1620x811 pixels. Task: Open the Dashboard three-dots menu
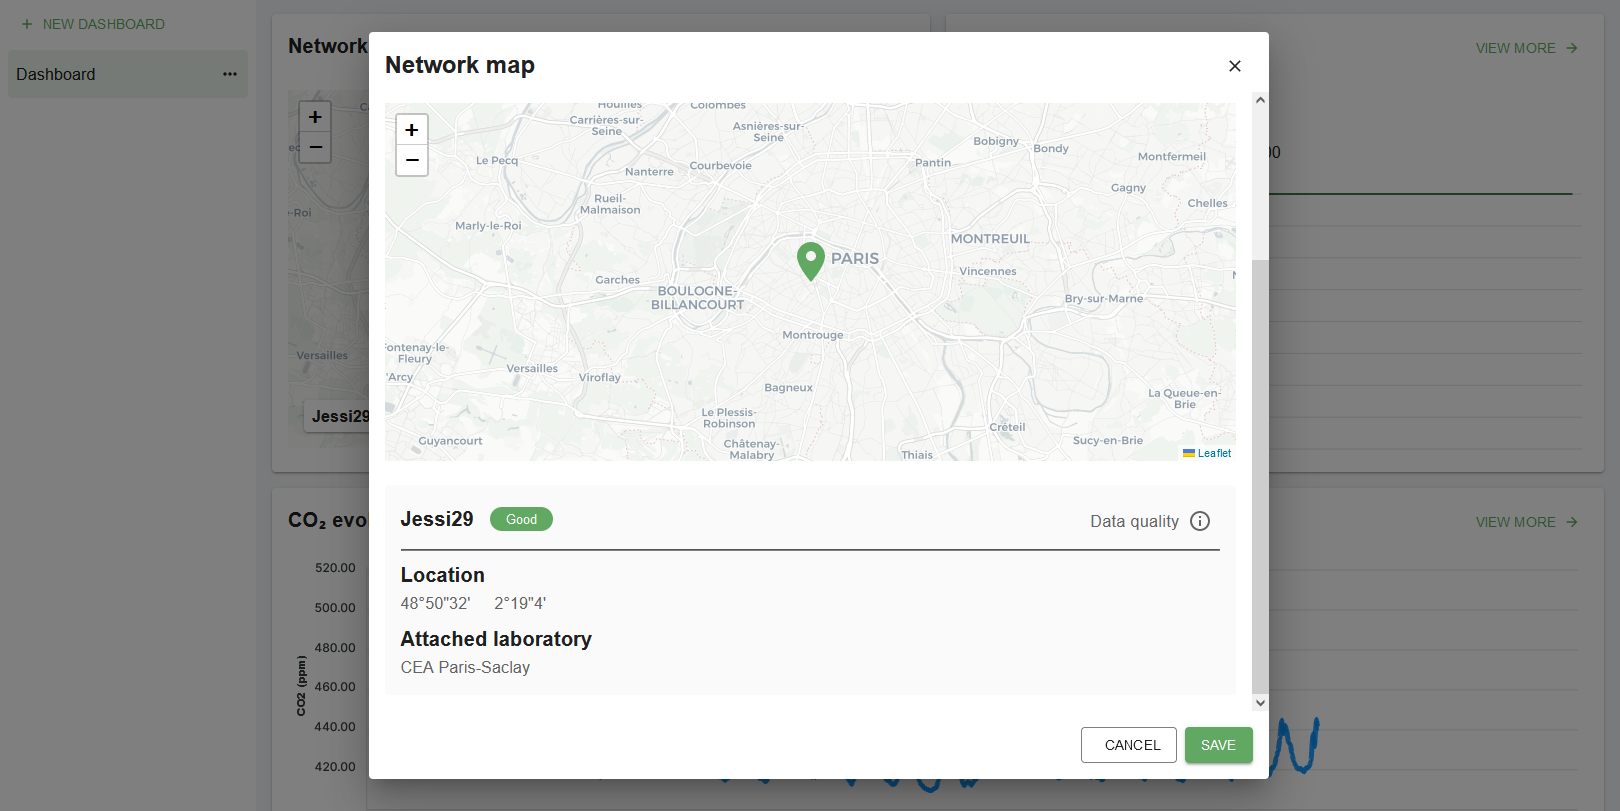(230, 74)
